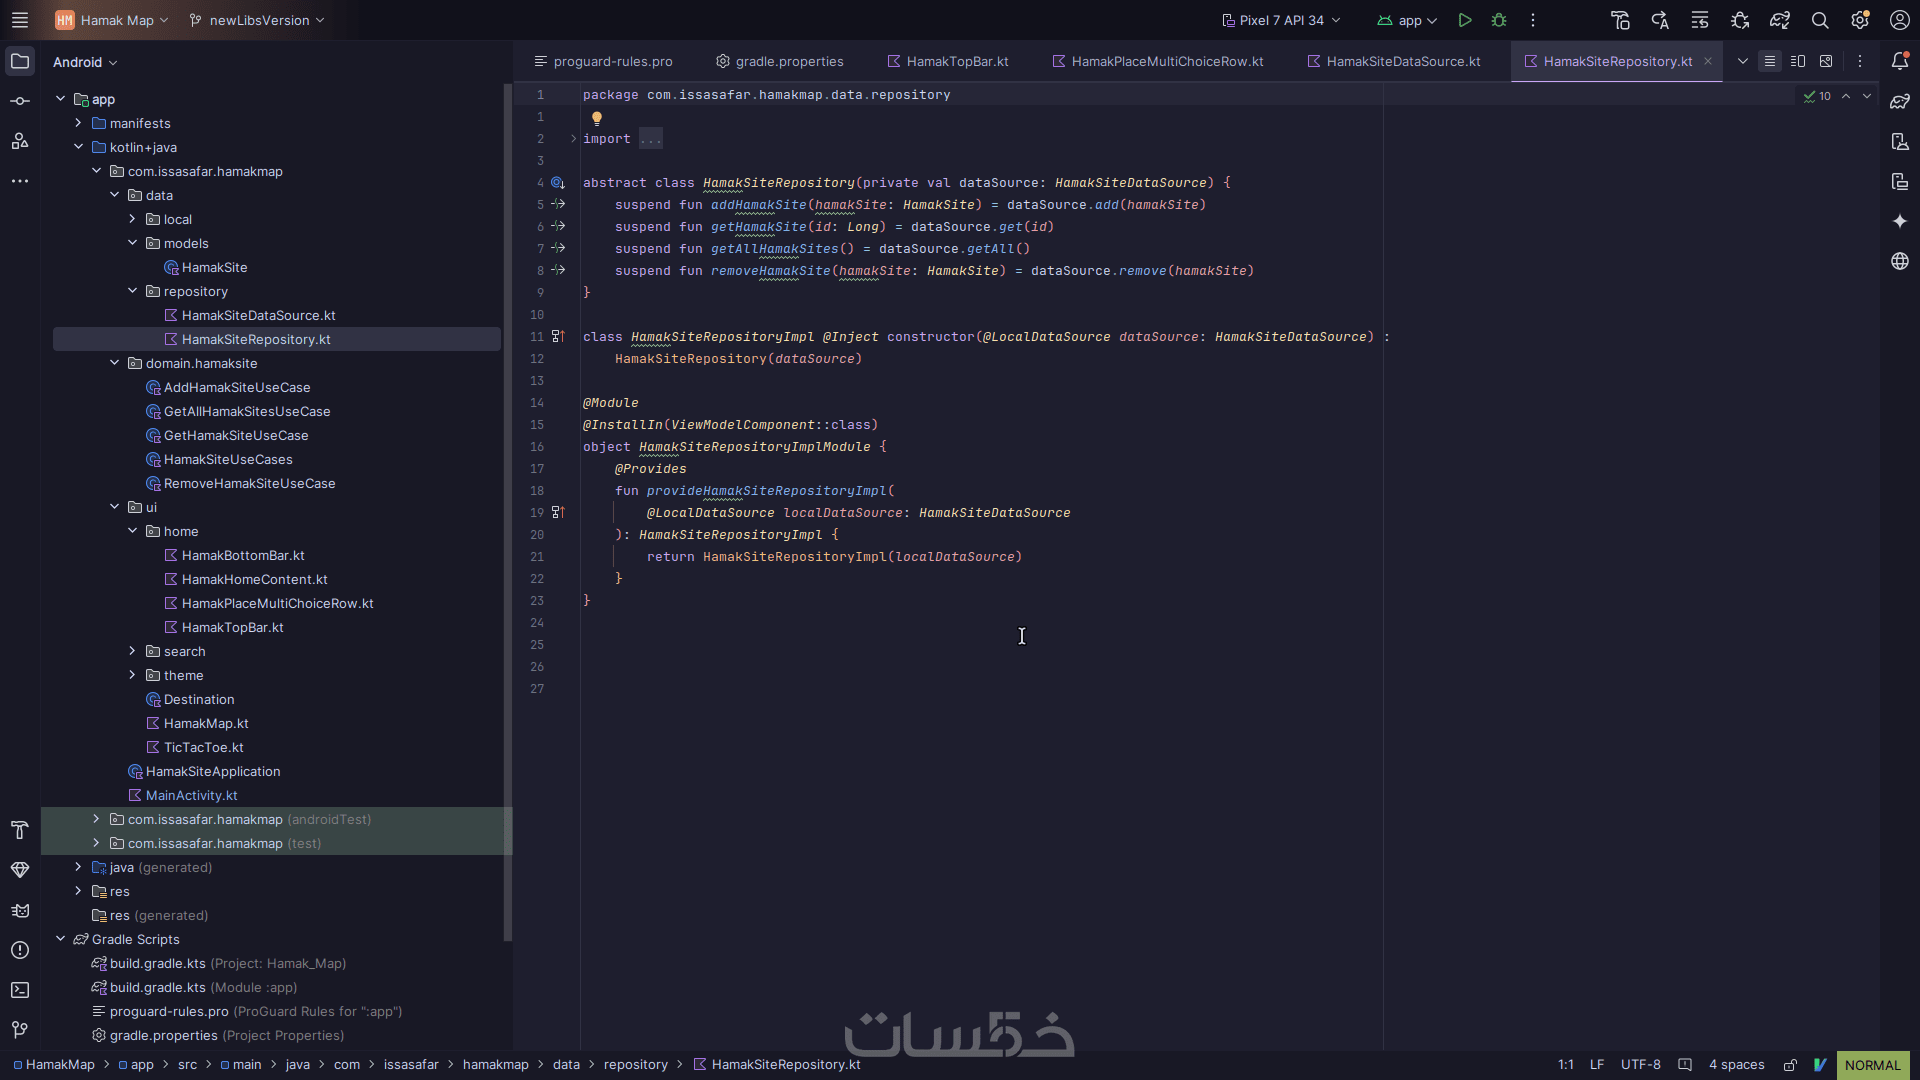Open IDE settings gear icon

coord(1860,20)
